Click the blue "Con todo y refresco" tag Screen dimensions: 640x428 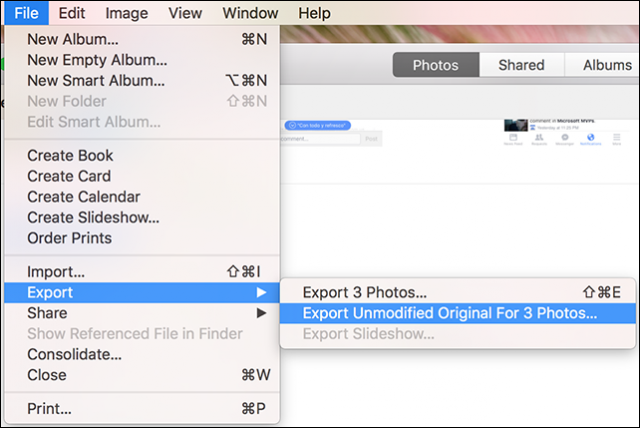pos(319,125)
